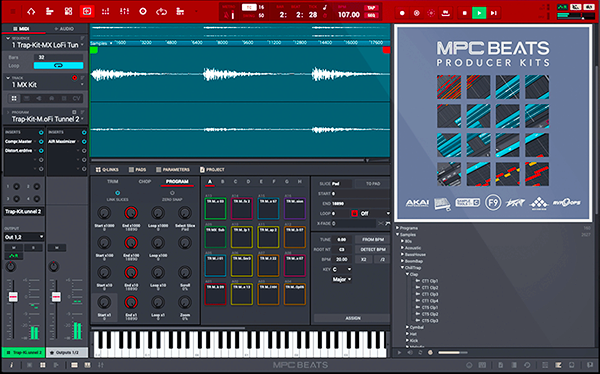Switch to the CHOP tab
This screenshot has height=374, width=600.
(145, 181)
